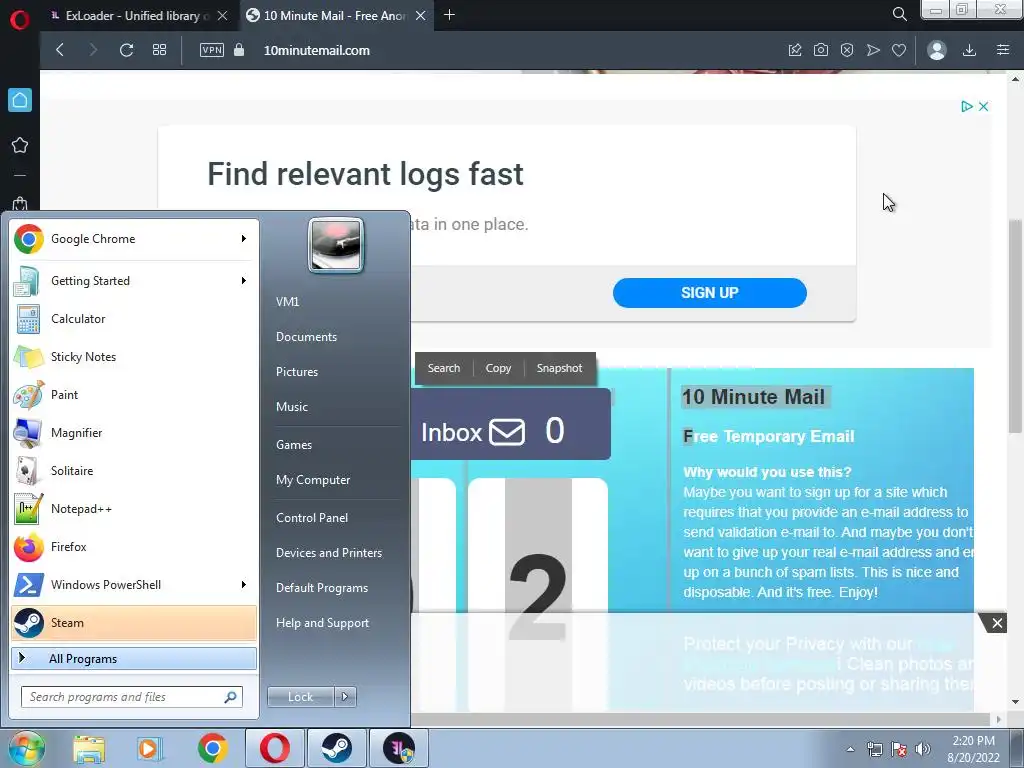This screenshot has height=768, width=1024.
Task: Click the Lock button
Action: pyautogui.click(x=300, y=697)
